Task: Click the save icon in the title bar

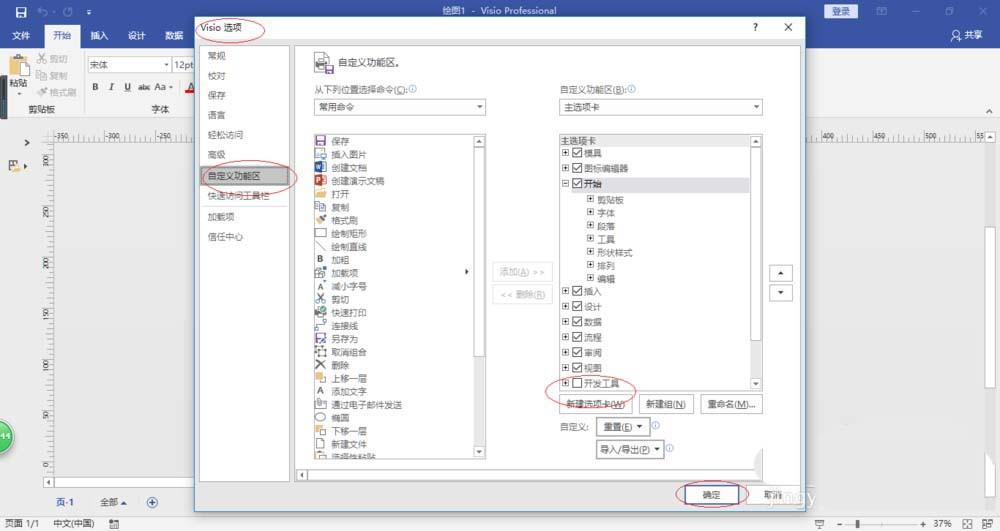Action: 21,11
